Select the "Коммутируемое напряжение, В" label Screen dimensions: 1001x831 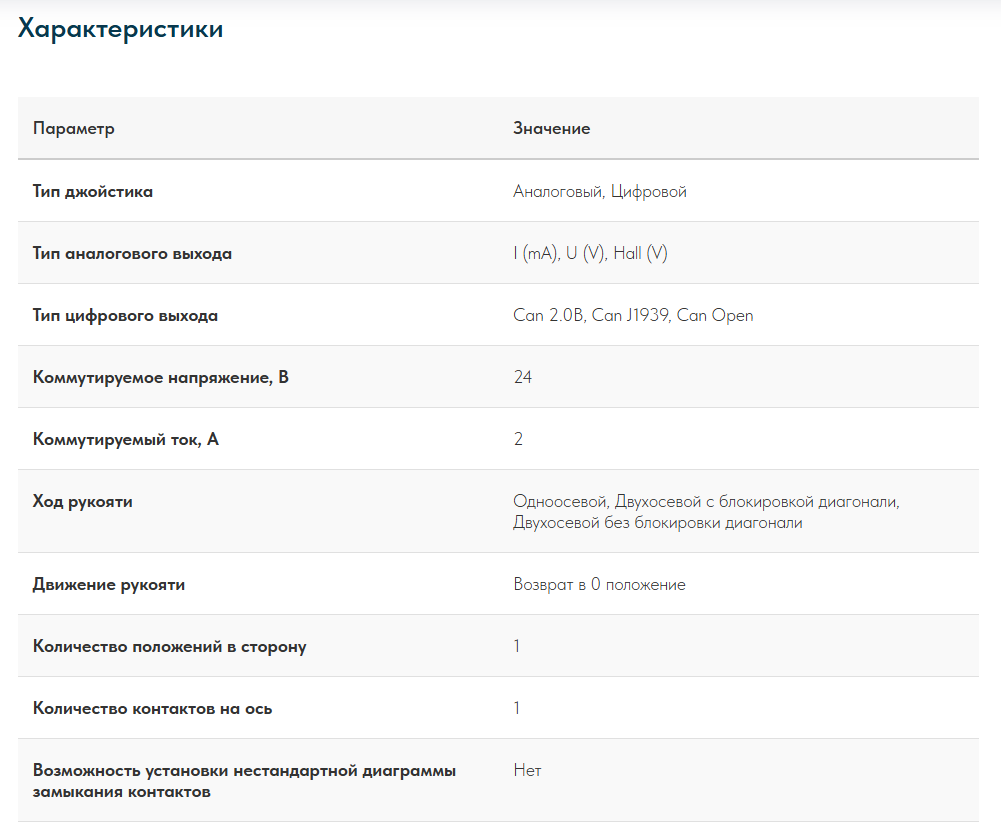[161, 378]
